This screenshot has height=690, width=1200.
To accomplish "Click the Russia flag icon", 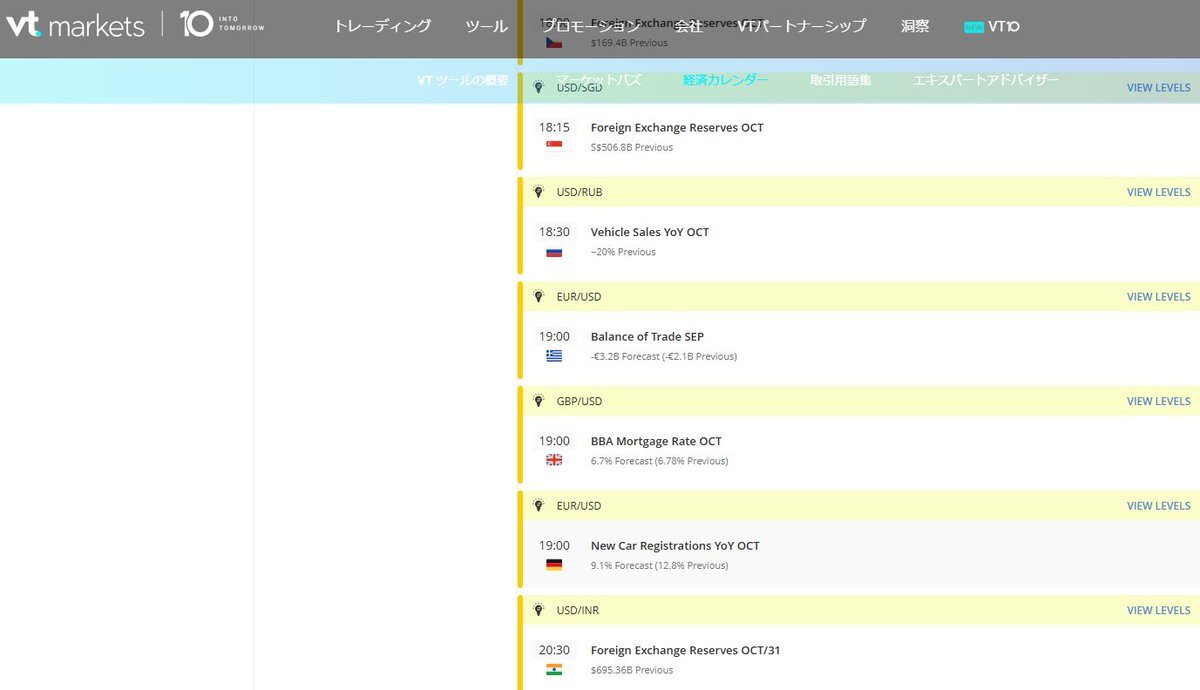I will (x=554, y=252).
